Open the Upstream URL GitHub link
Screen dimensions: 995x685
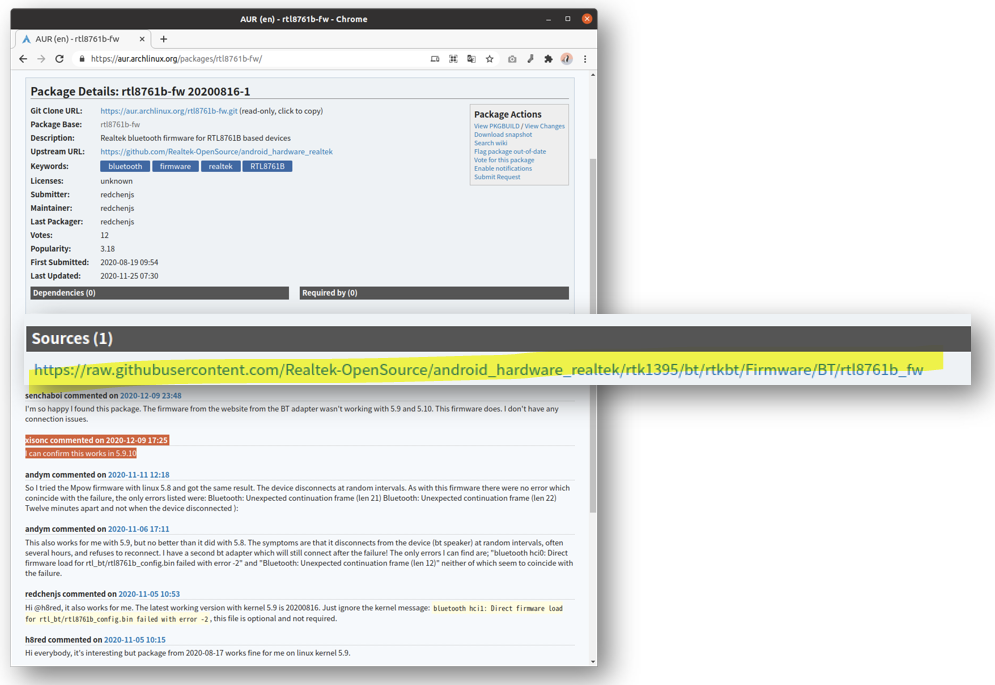pyautogui.click(x=216, y=152)
